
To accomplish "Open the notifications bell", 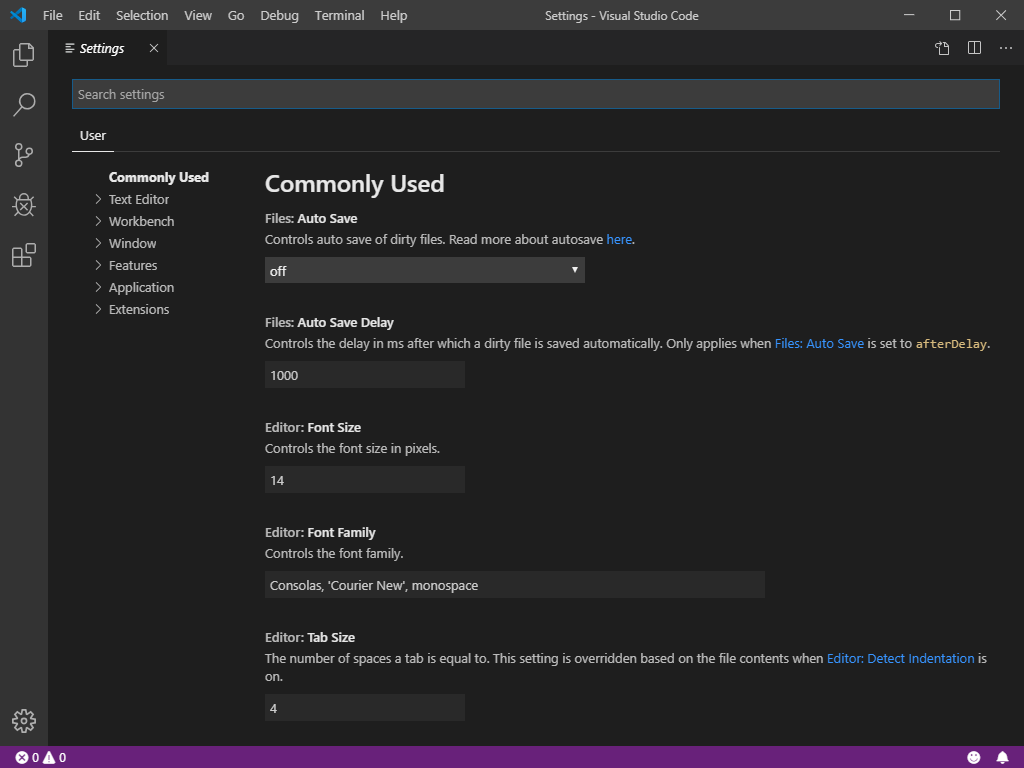I will [x=1002, y=758].
